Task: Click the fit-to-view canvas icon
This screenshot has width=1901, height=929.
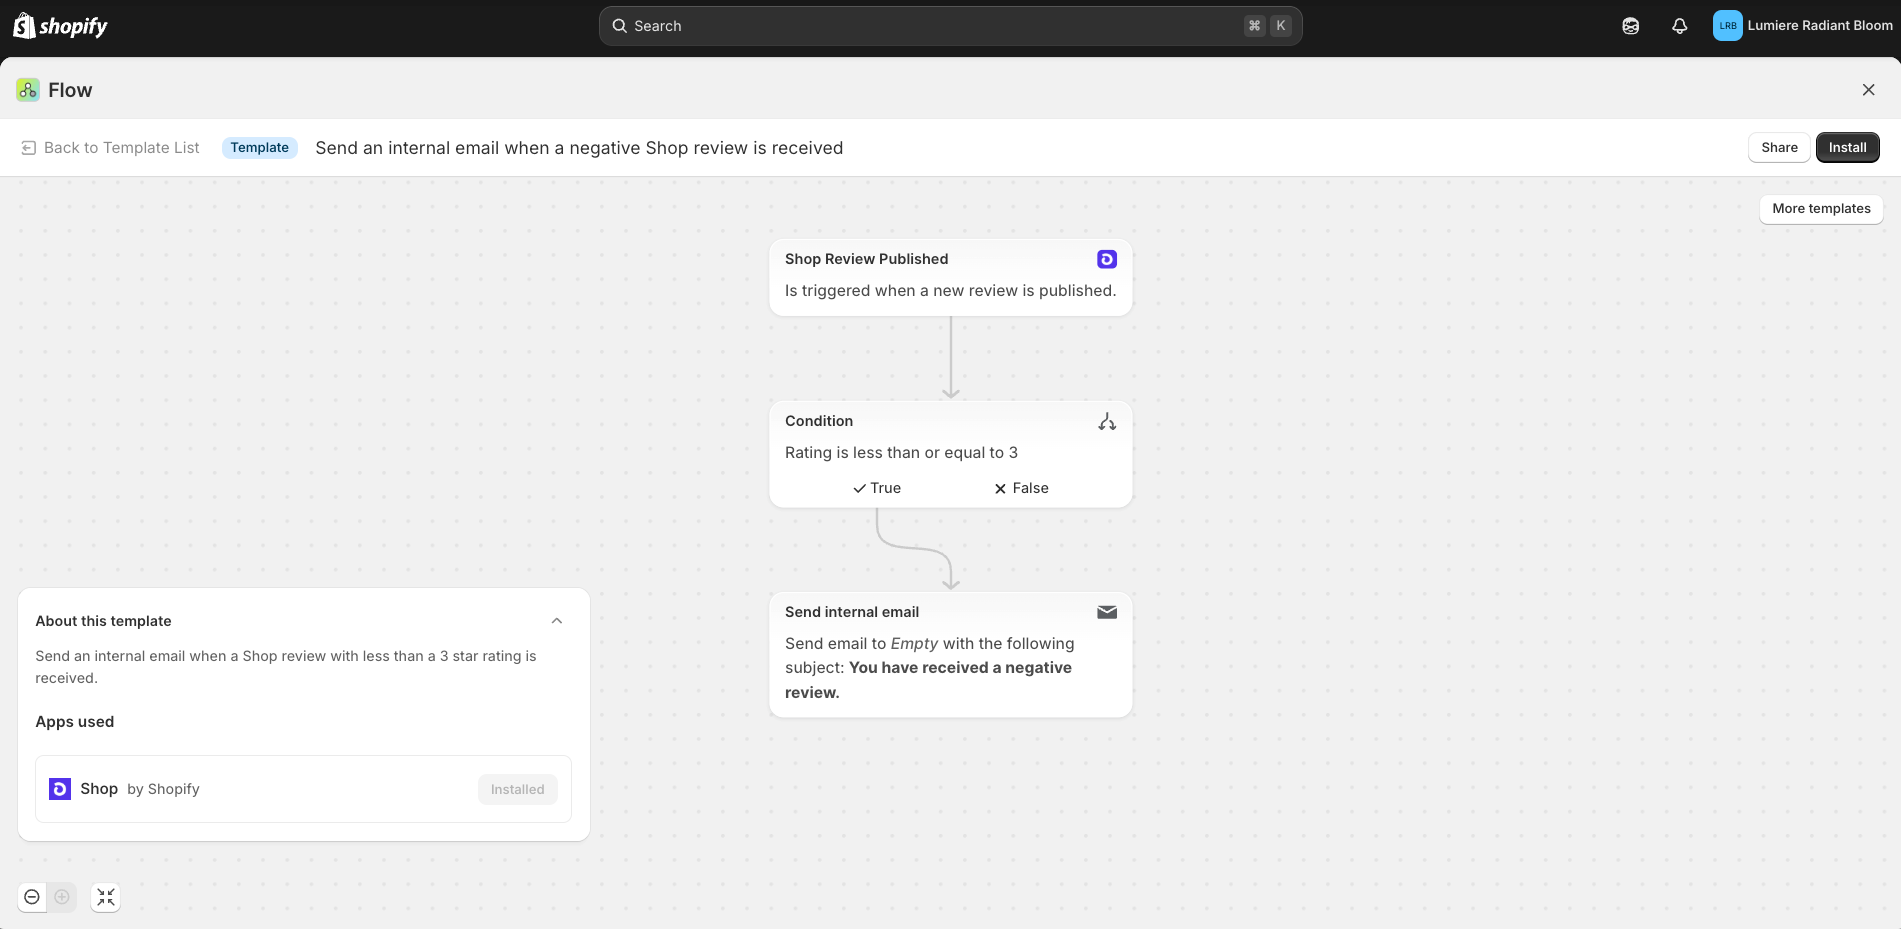Action: pyautogui.click(x=106, y=897)
